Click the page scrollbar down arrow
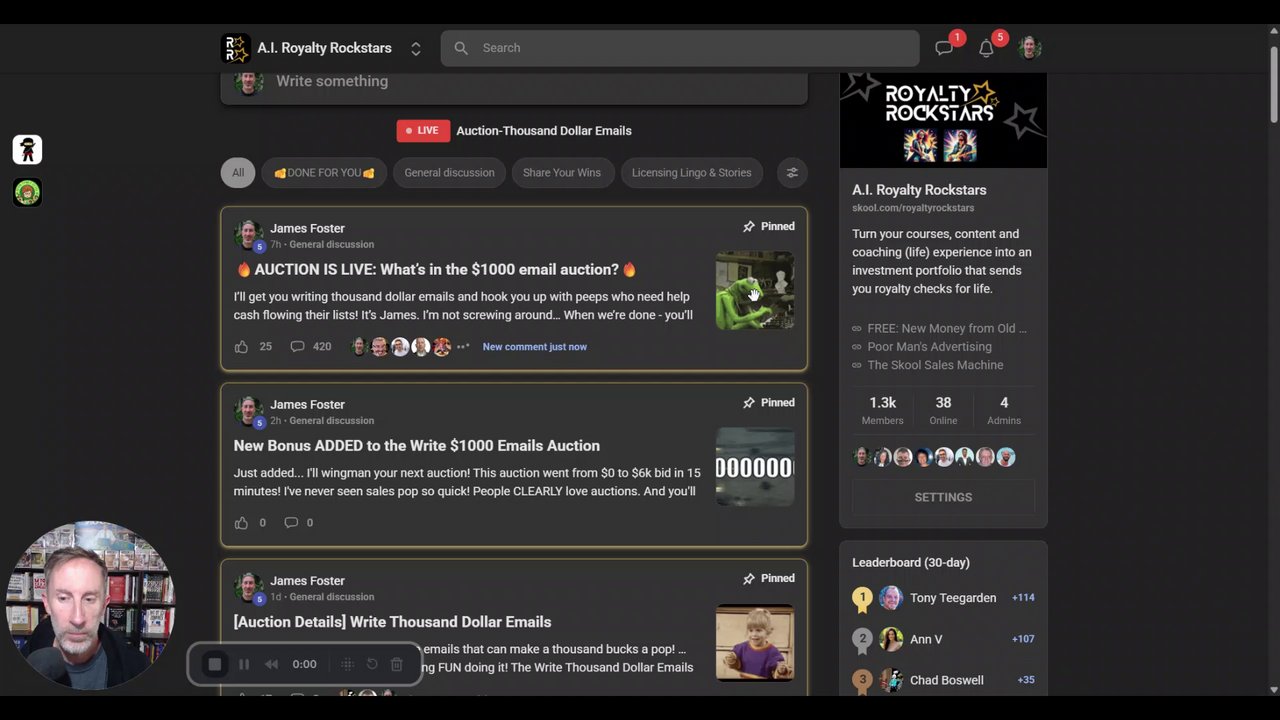Image resolution: width=1280 pixels, height=720 pixels. (x=1273, y=689)
